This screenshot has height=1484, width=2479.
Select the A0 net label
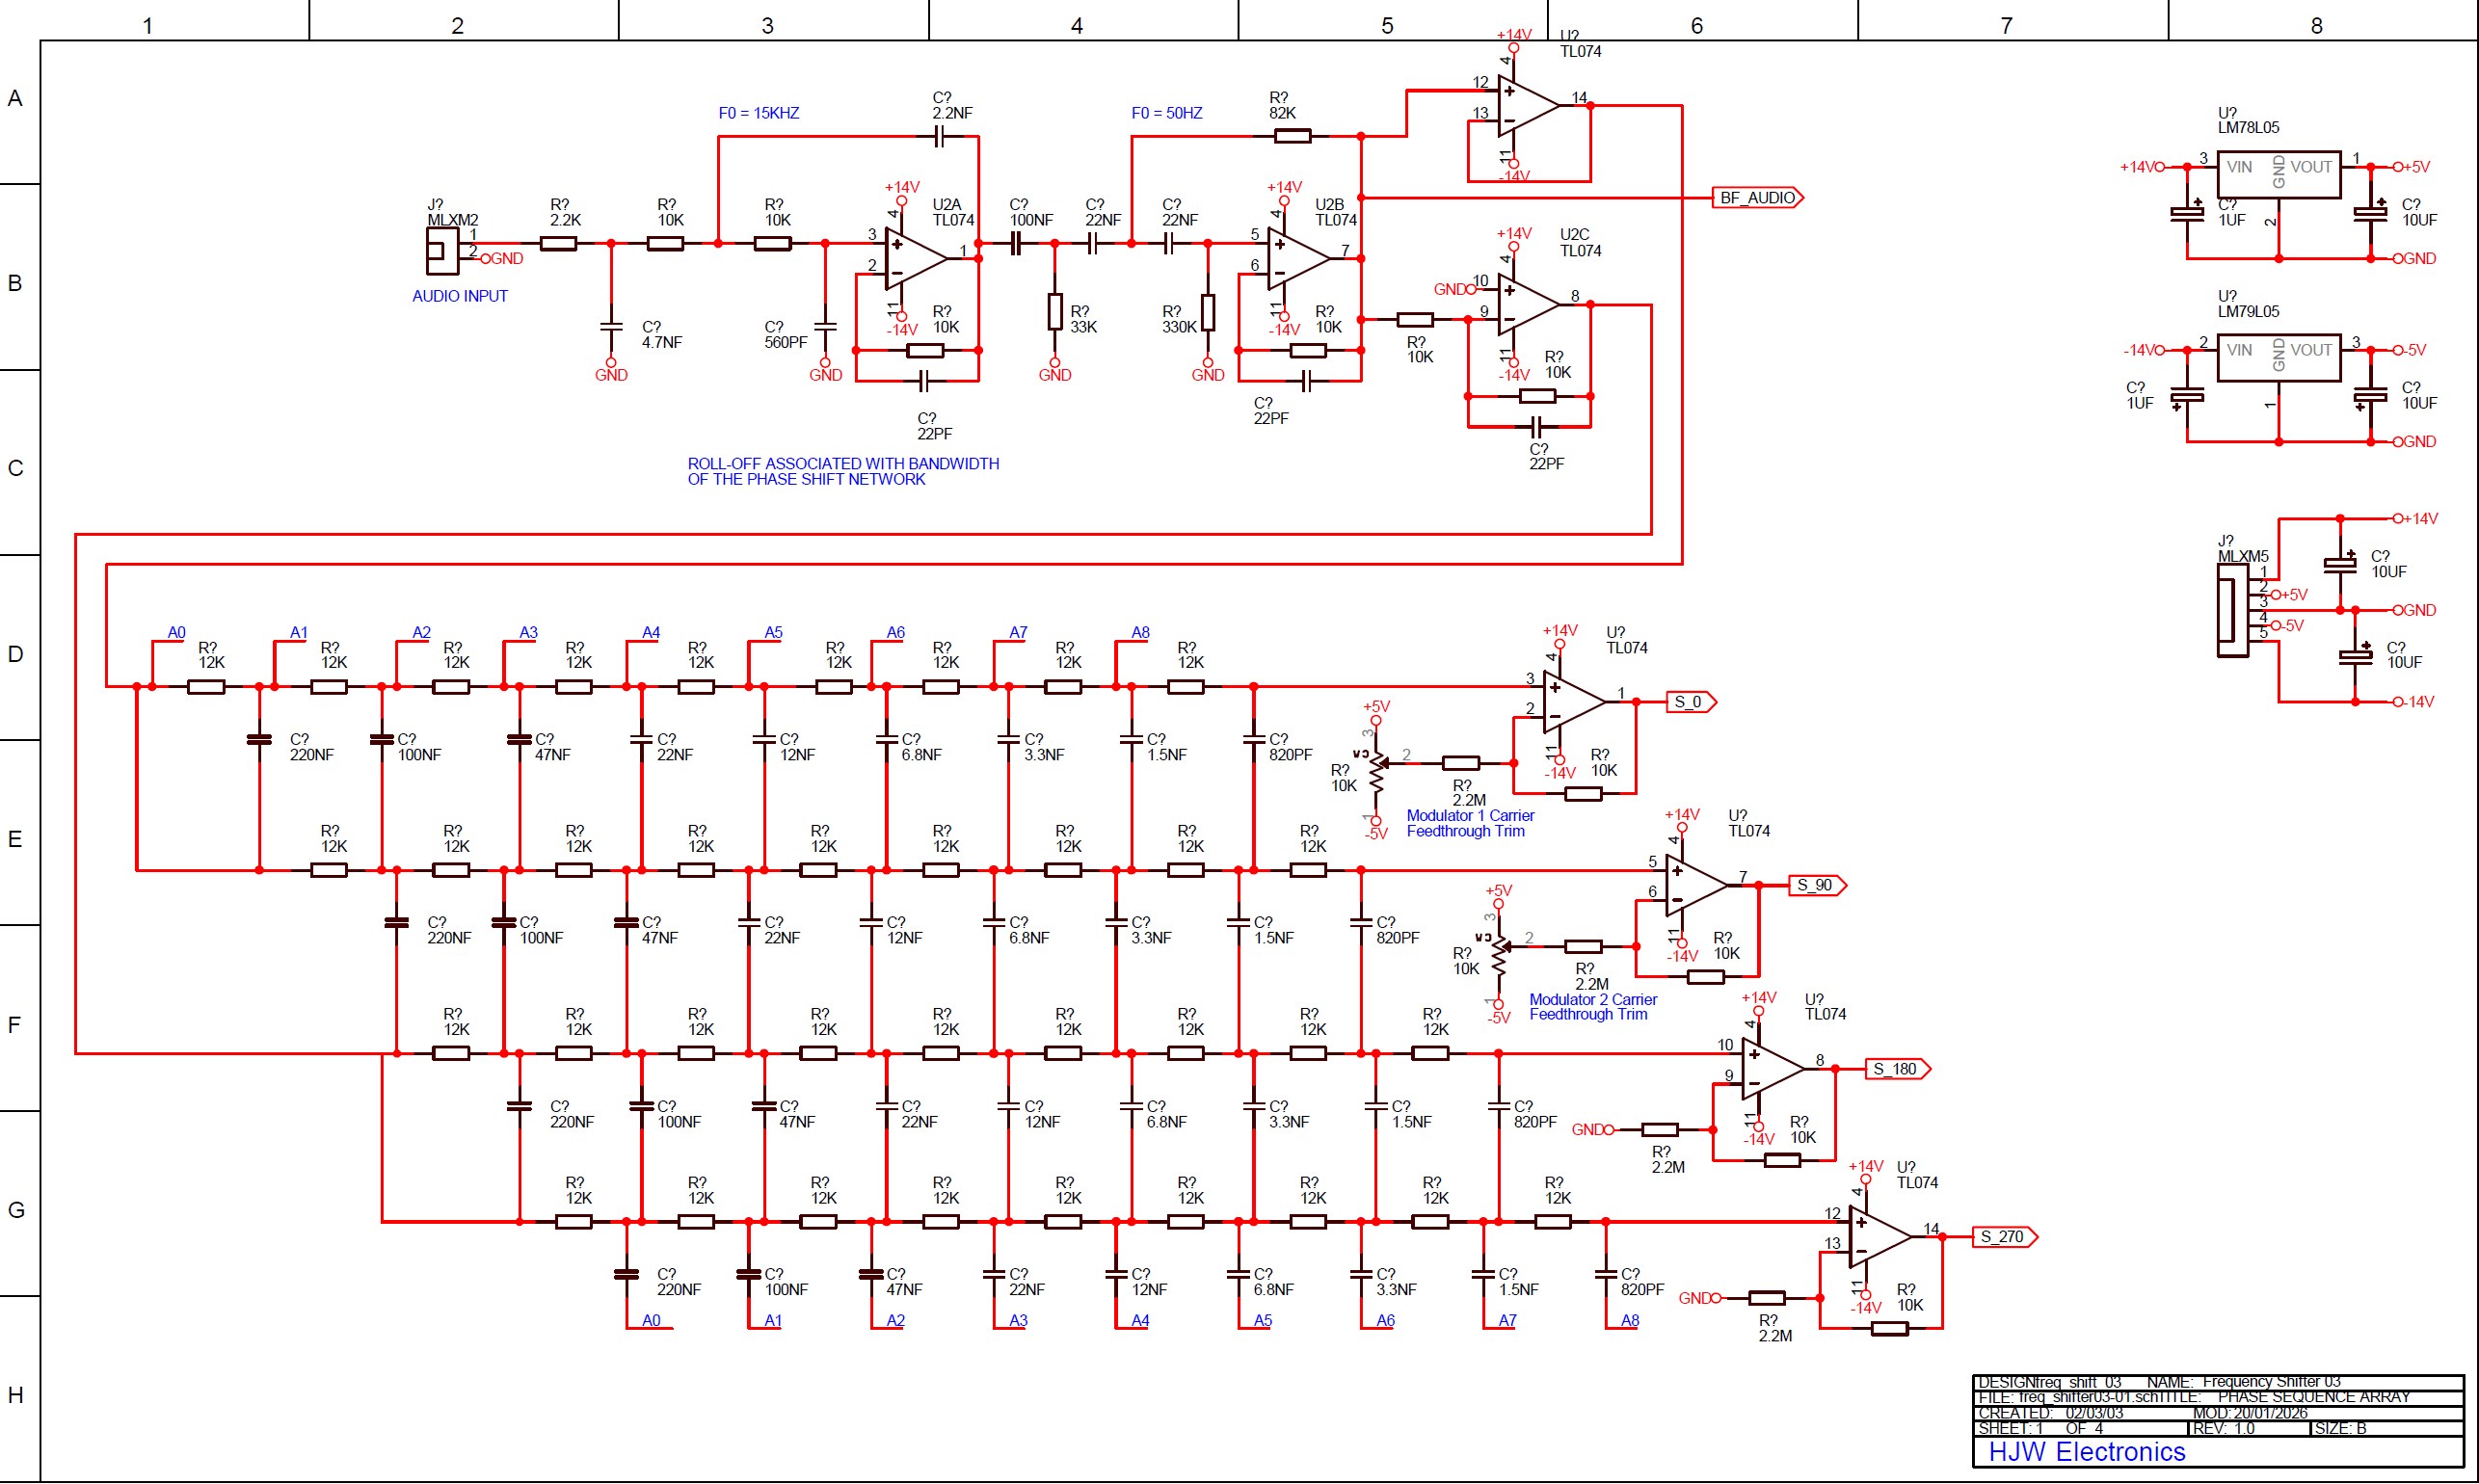(177, 632)
